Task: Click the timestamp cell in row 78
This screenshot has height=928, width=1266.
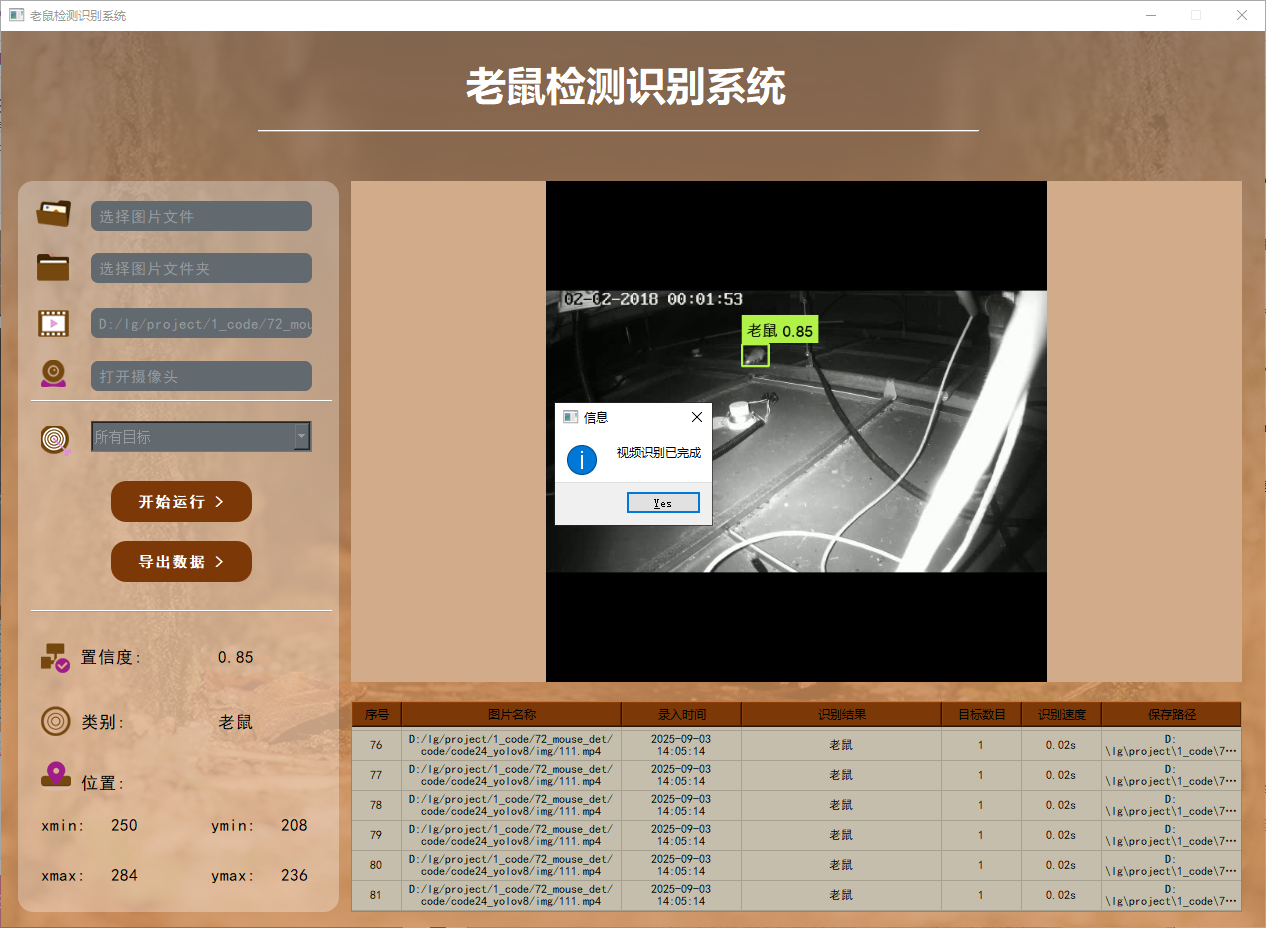Action: click(682, 805)
